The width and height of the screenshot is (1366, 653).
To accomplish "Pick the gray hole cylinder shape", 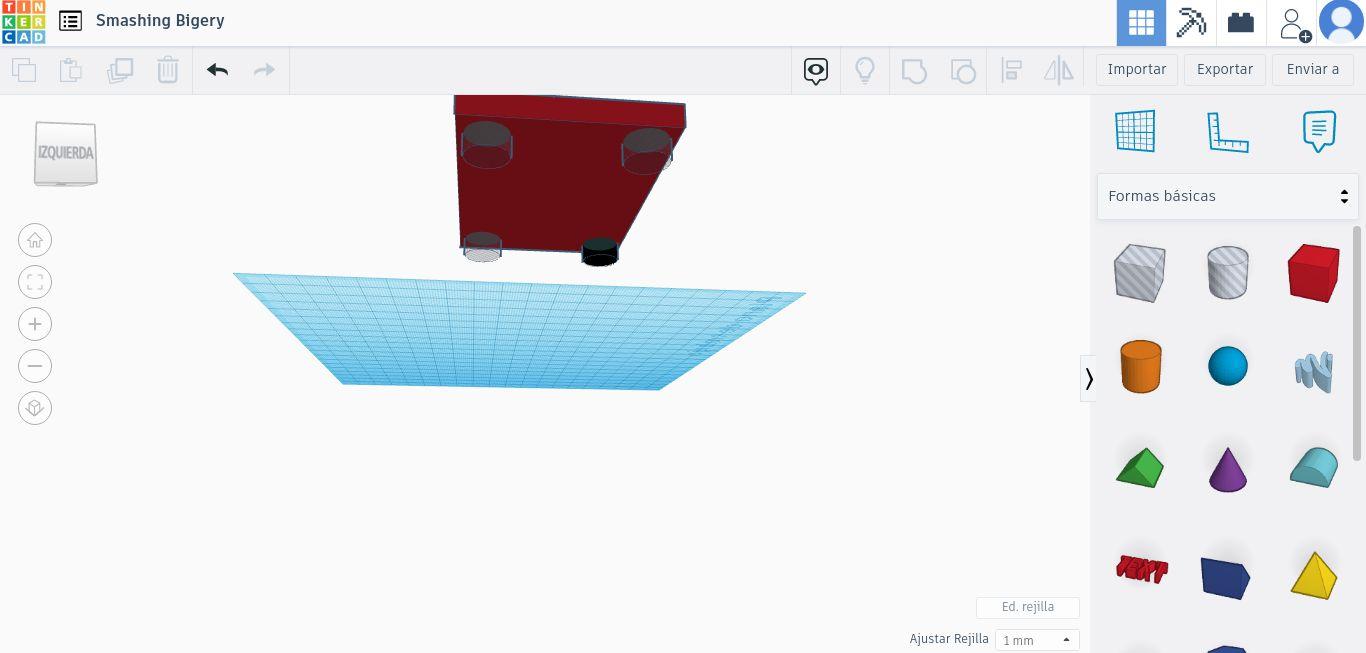I will point(1228,272).
